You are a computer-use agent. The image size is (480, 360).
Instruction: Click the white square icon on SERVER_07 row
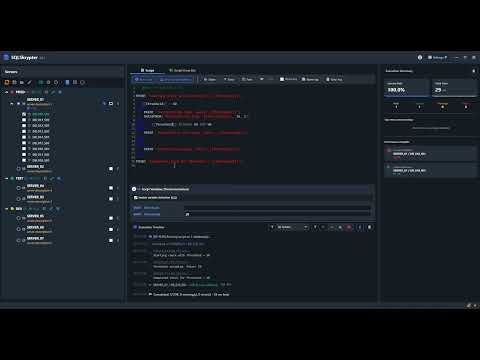(111, 240)
